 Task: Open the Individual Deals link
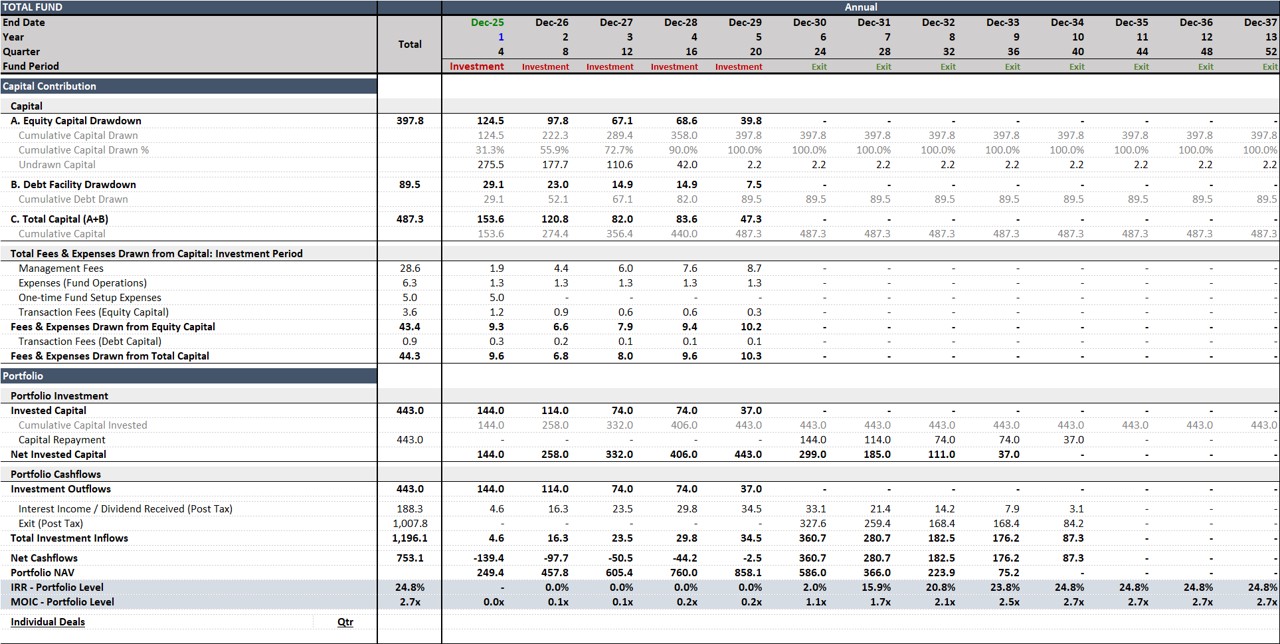[x=48, y=622]
